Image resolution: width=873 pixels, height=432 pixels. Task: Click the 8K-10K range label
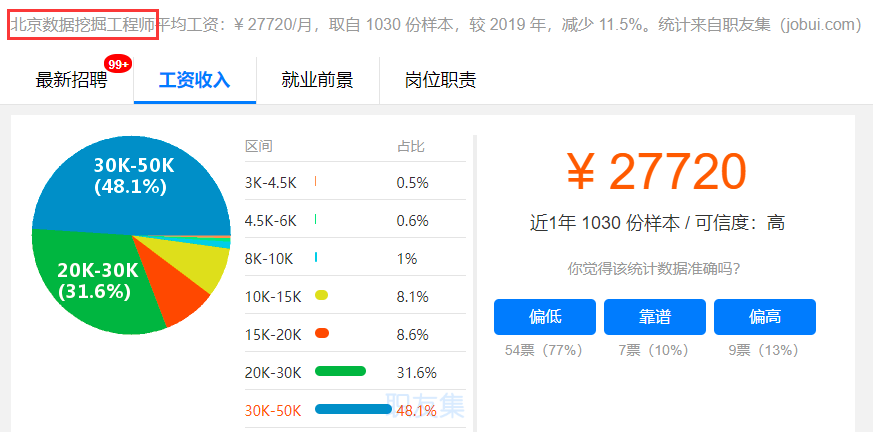(x=269, y=259)
